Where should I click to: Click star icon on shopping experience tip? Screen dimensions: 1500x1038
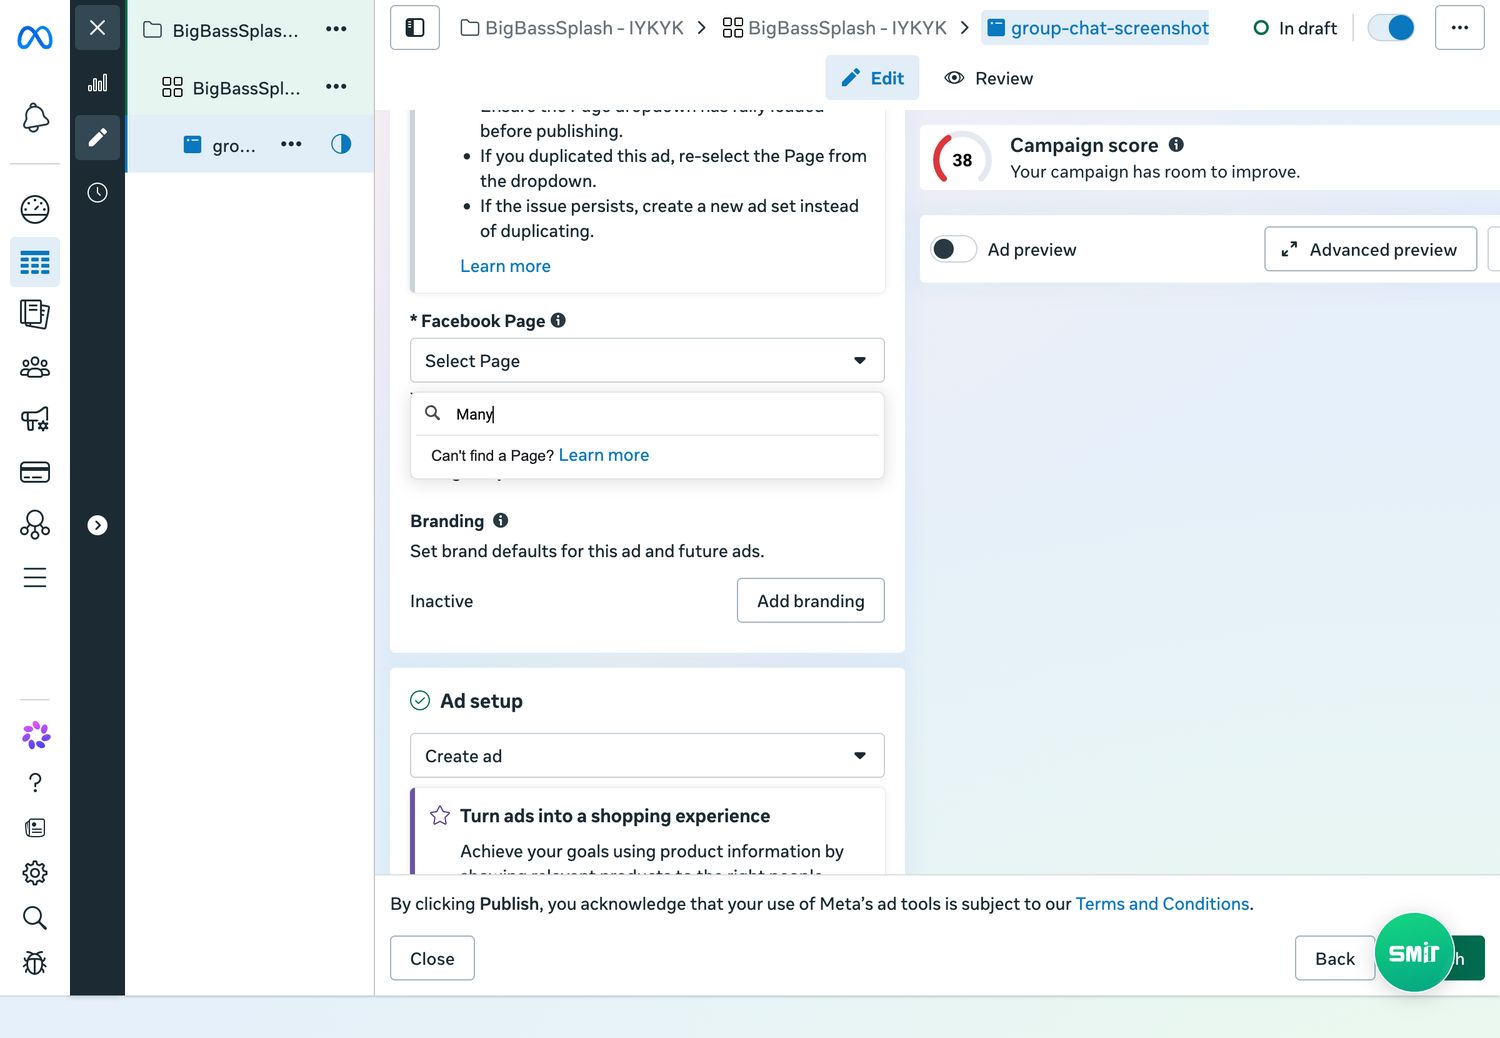tap(439, 816)
